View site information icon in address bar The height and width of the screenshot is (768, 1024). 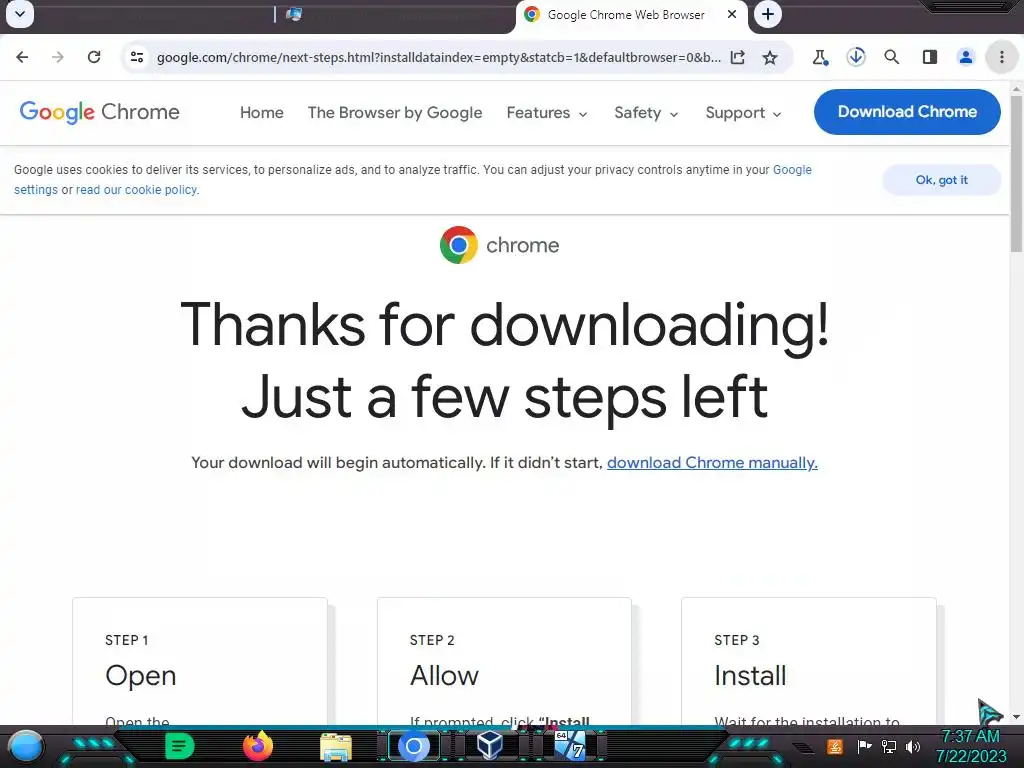(137, 57)
